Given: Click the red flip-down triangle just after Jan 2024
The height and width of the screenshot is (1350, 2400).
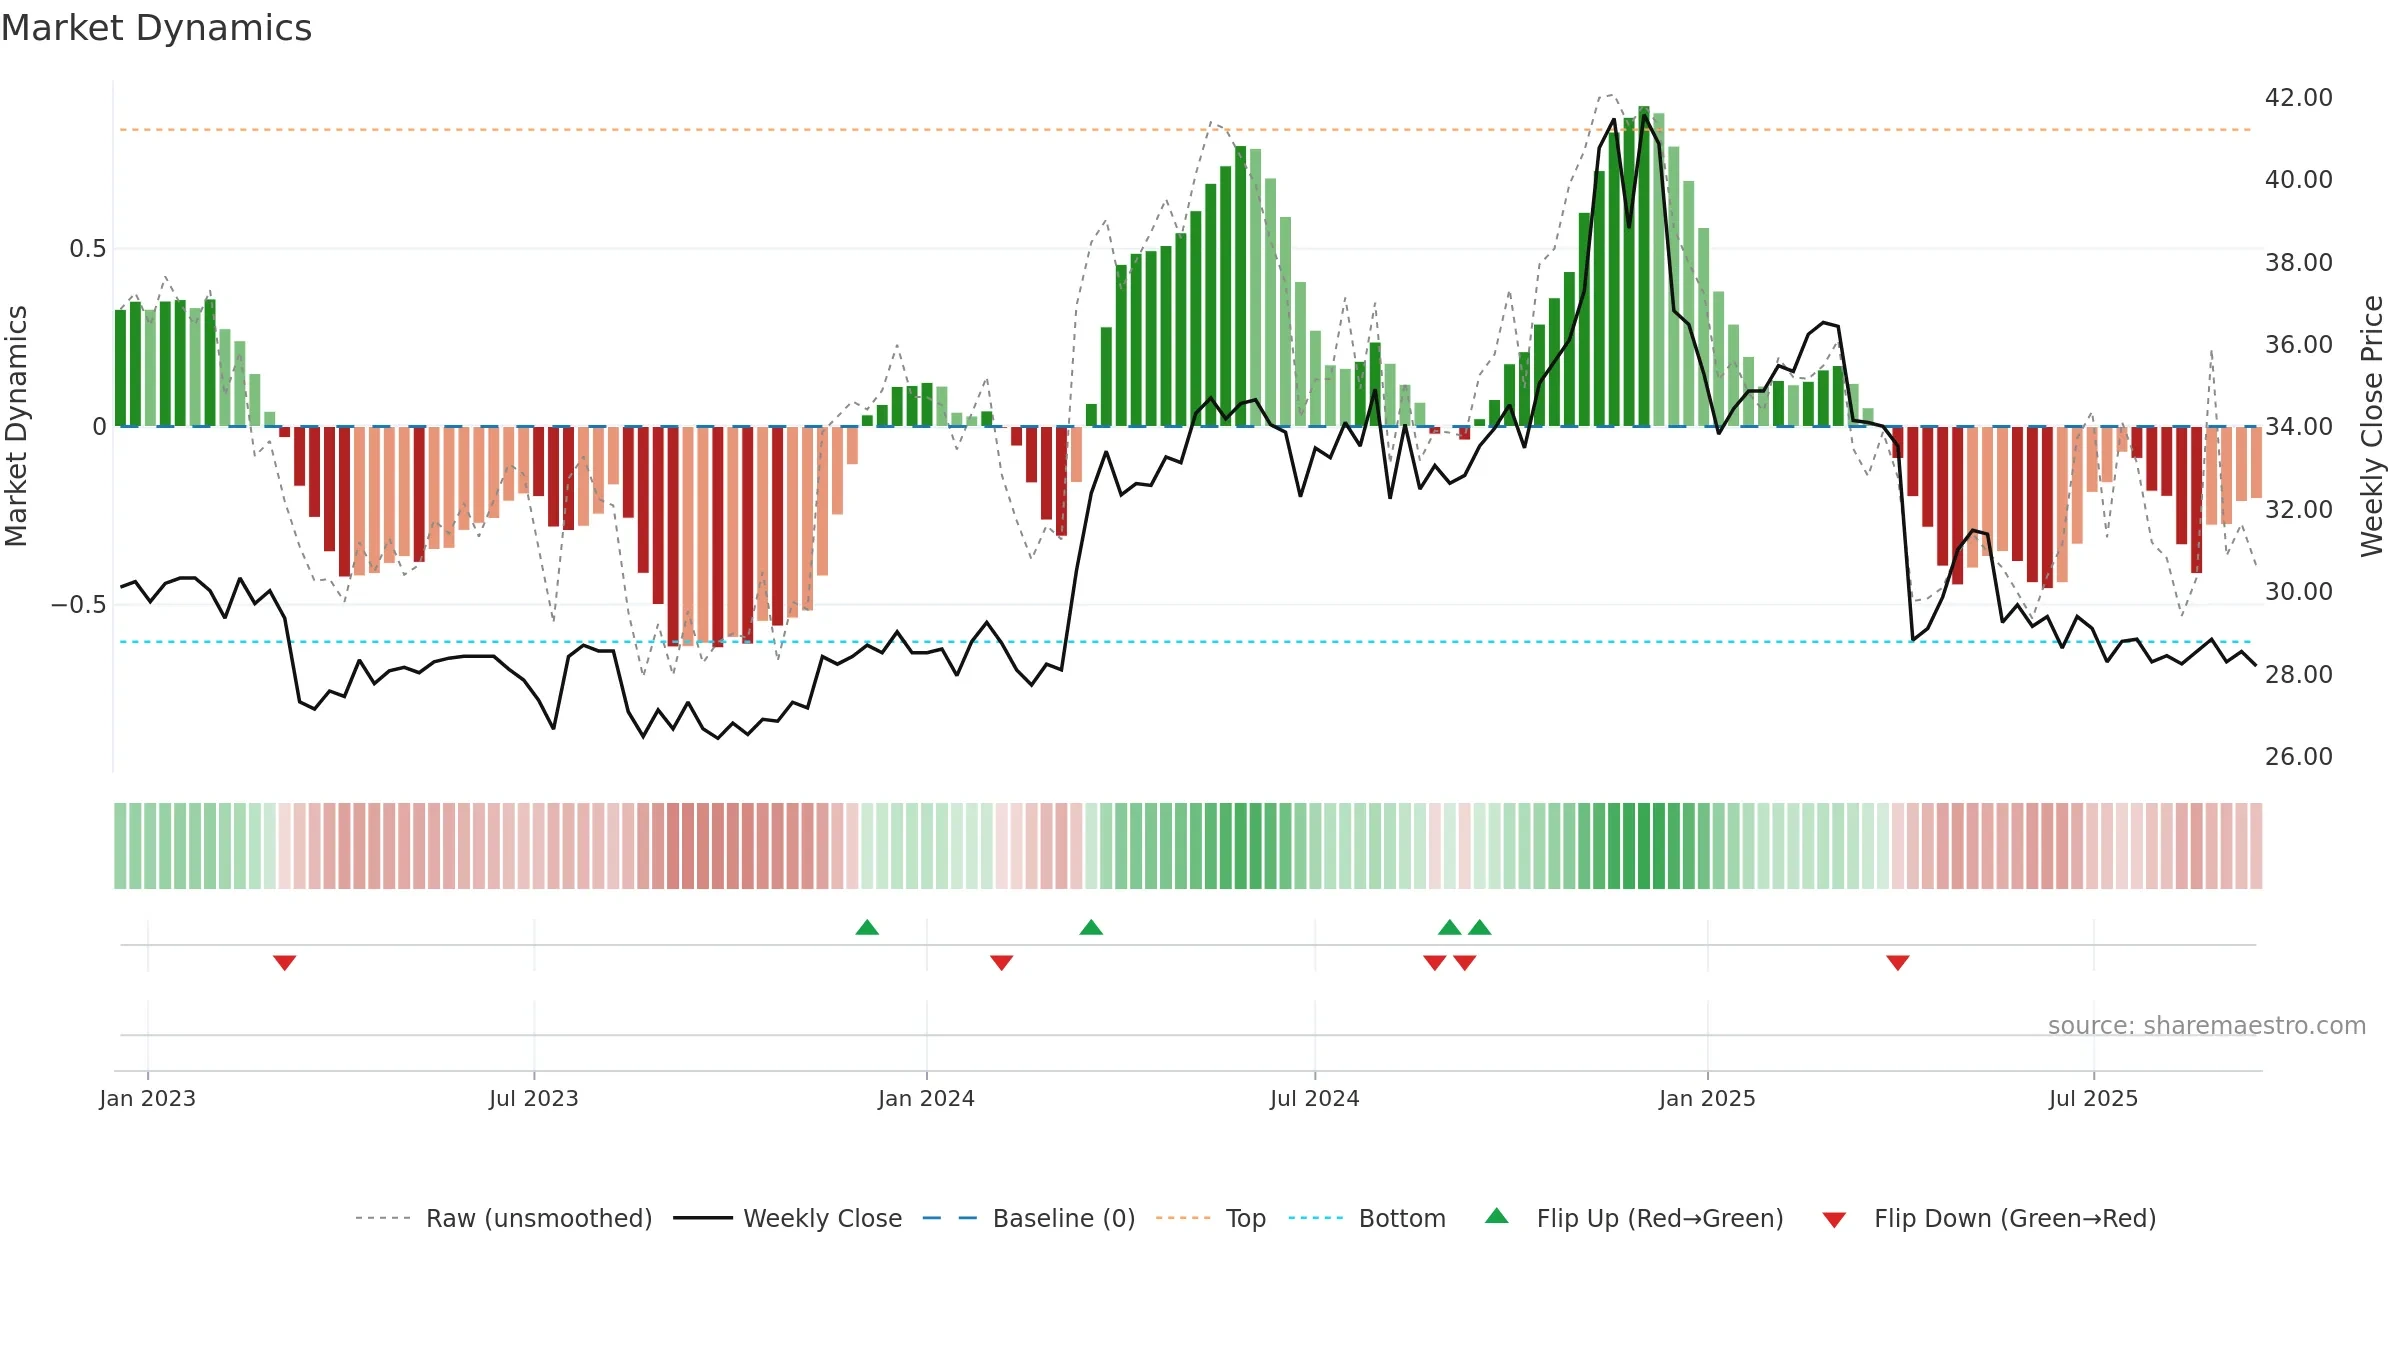Looking at the screenshot, I should coord(1002,962).
